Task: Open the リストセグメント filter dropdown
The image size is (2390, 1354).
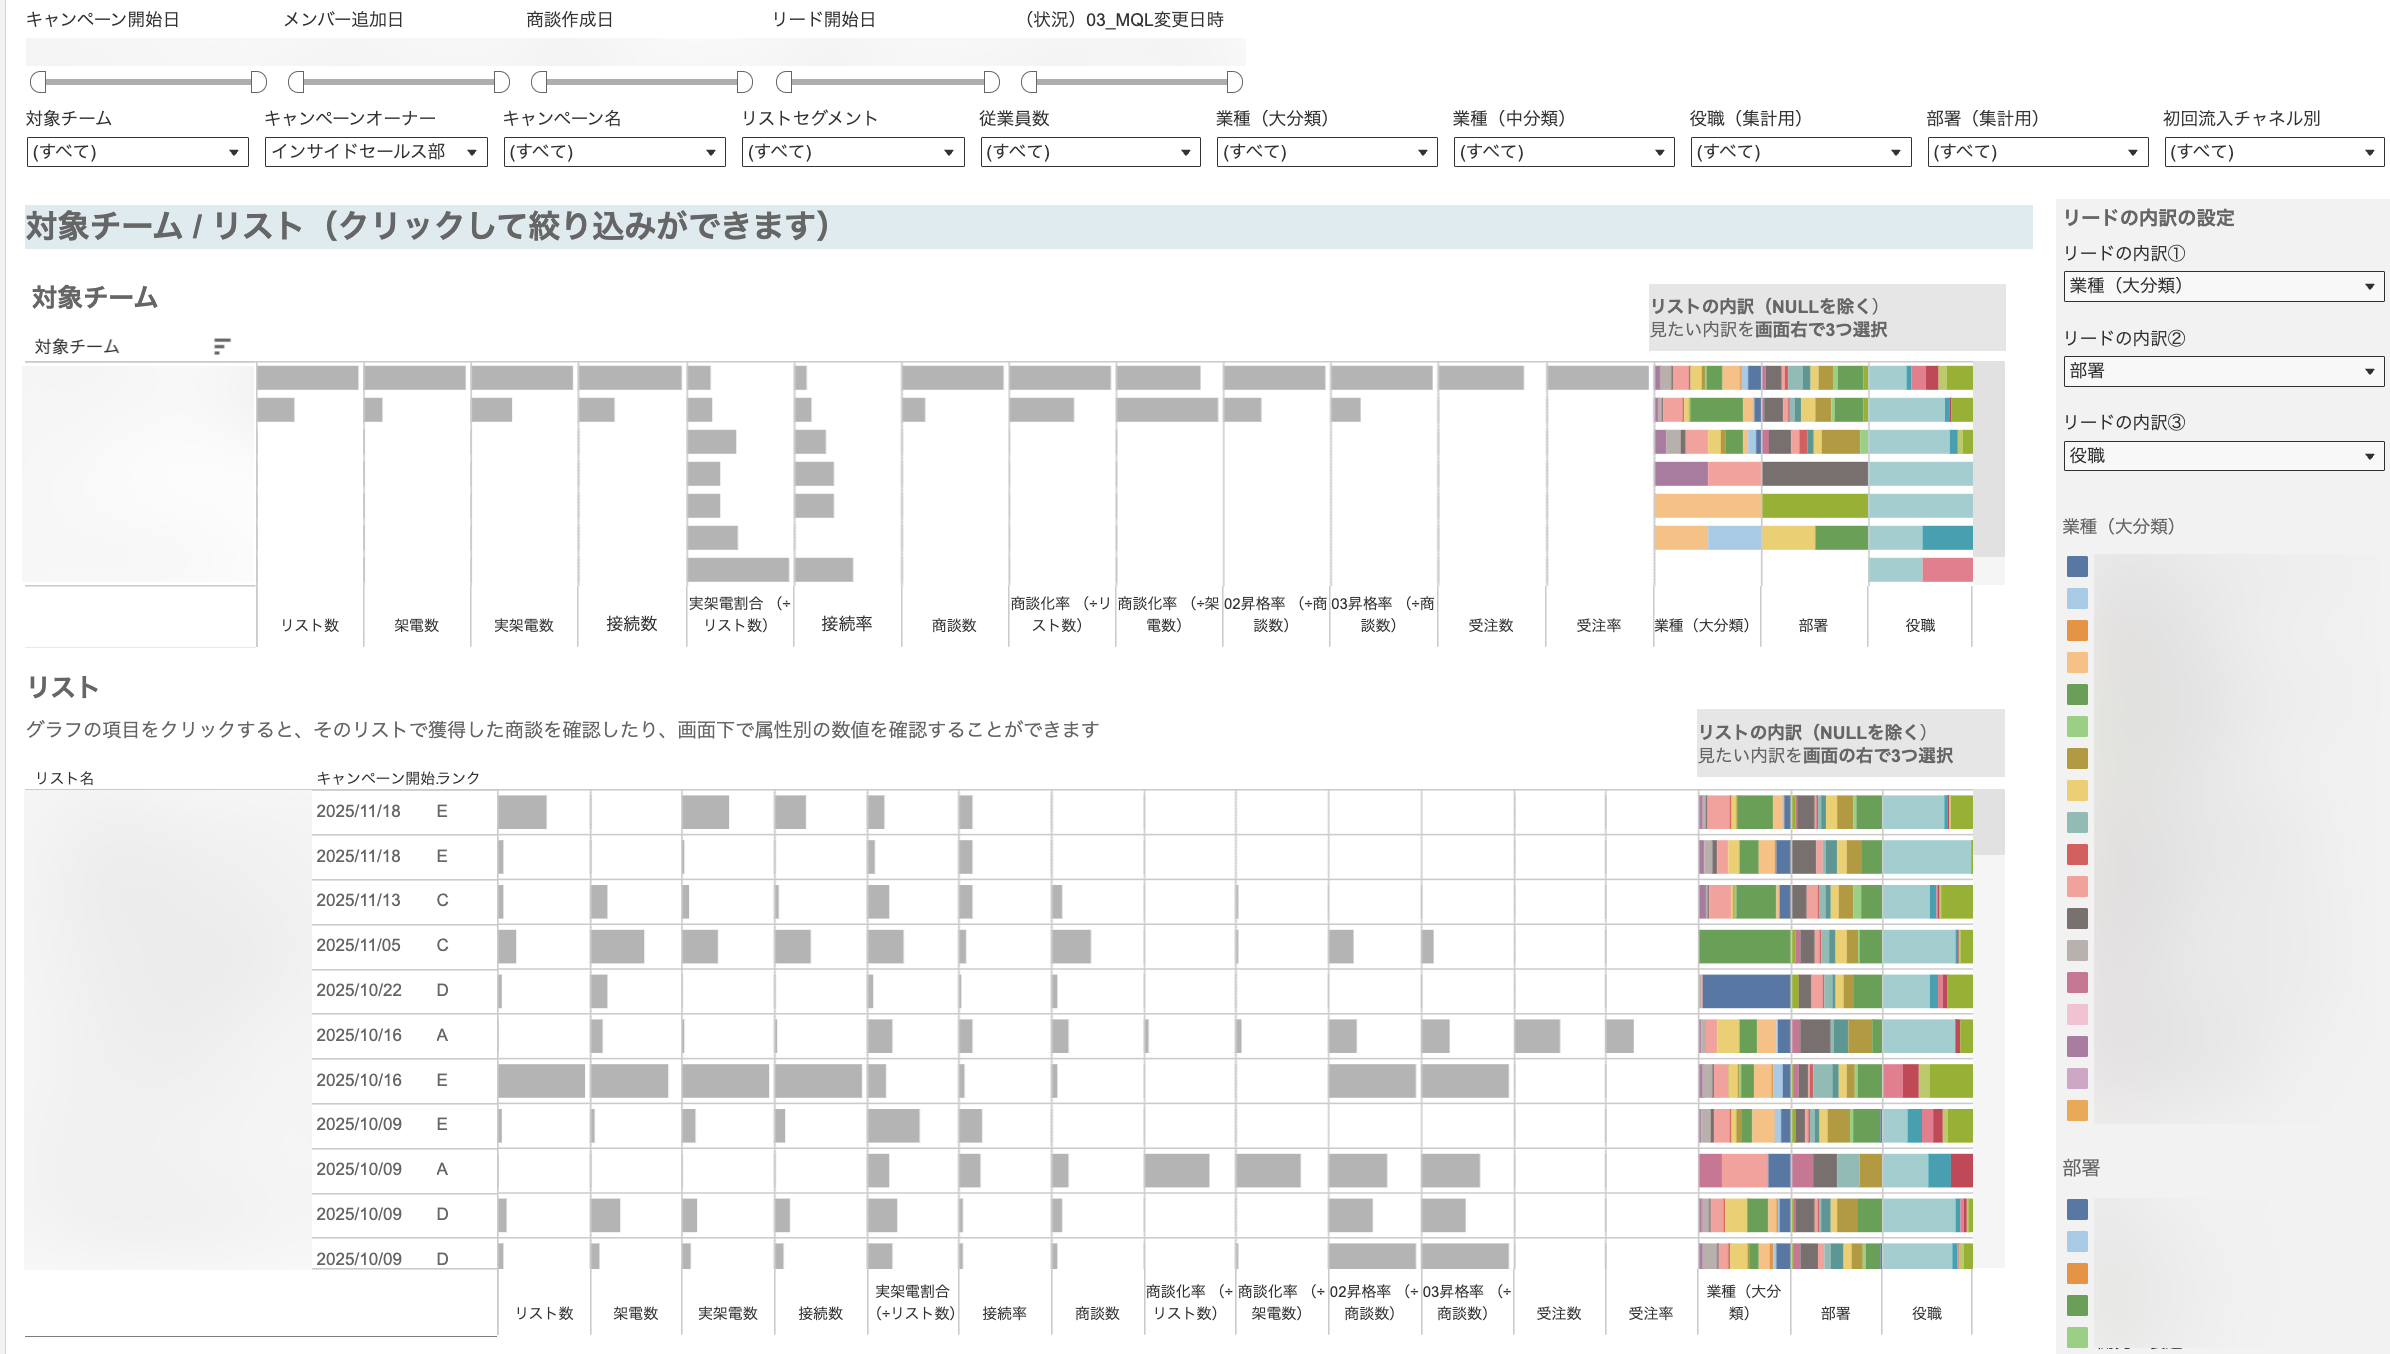Action: [852, 152]
